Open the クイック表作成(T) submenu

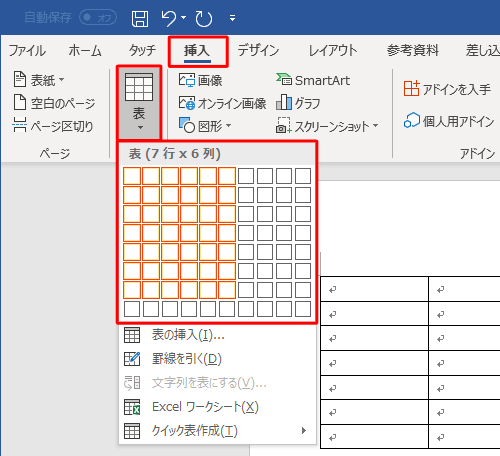pos(217,431)
